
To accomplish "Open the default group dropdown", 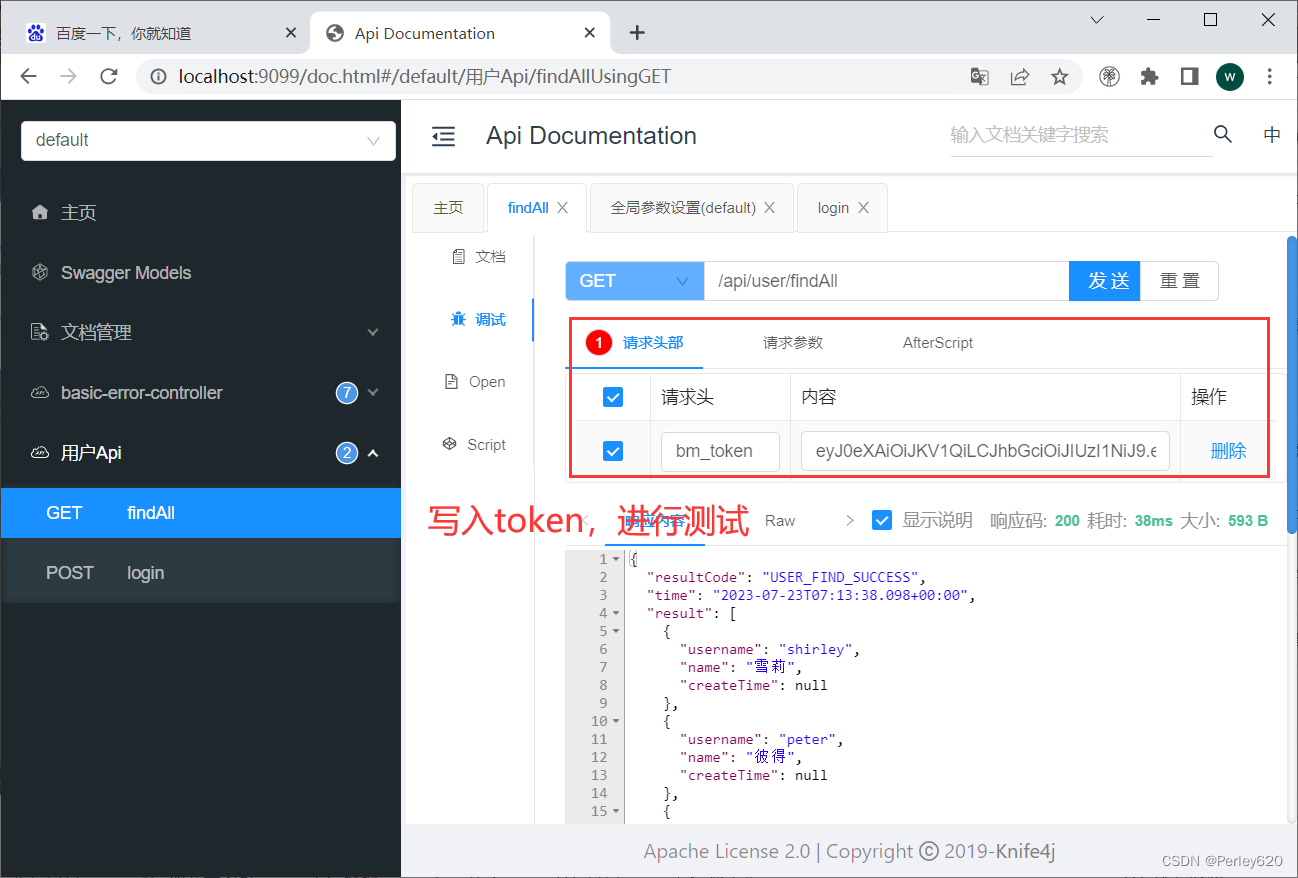I will 208,140.
